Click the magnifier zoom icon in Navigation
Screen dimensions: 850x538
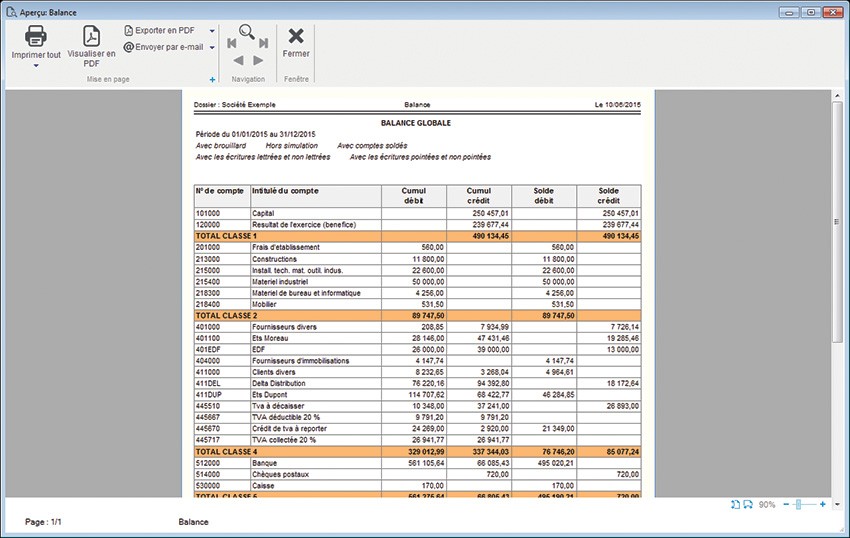point(247,31)
